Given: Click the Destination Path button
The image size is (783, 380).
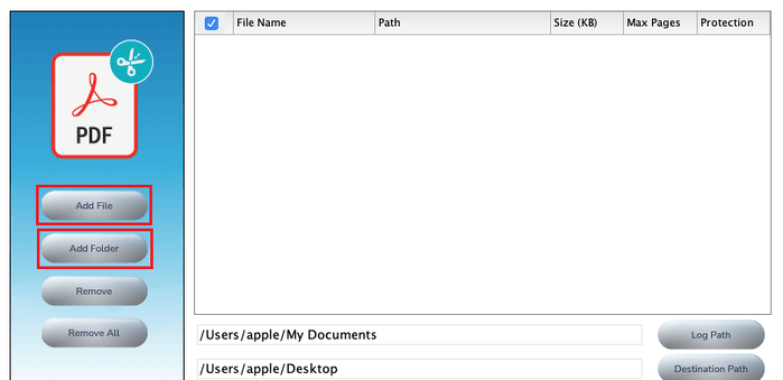Looking at the screenshot, I should tap(711, 369).
